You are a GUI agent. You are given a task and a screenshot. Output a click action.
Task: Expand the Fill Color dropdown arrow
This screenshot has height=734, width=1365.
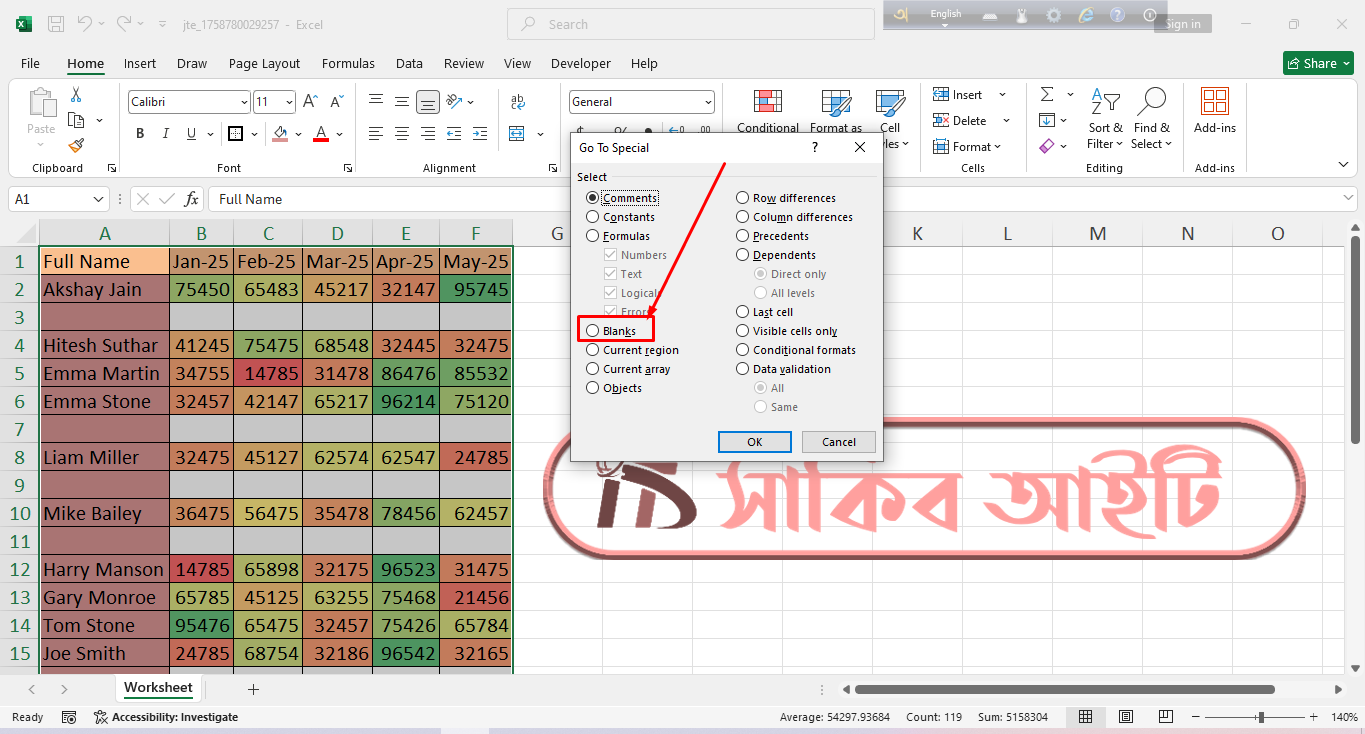click(x=297, y=133)
